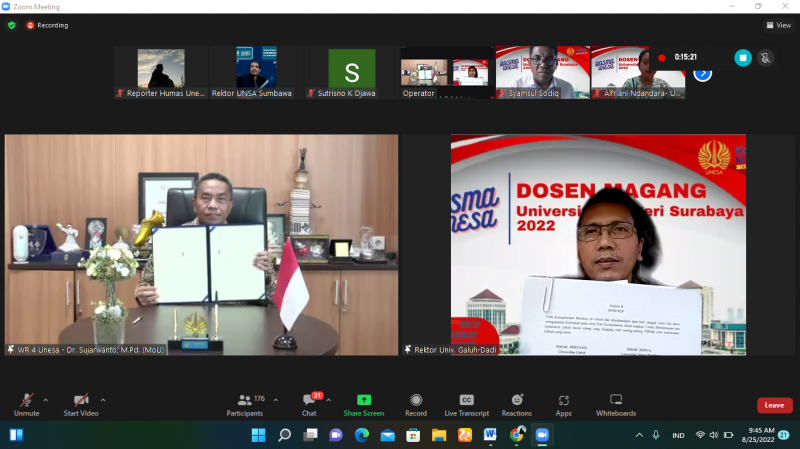Switch to Microsoft Word on taskbar

point(490,435)
